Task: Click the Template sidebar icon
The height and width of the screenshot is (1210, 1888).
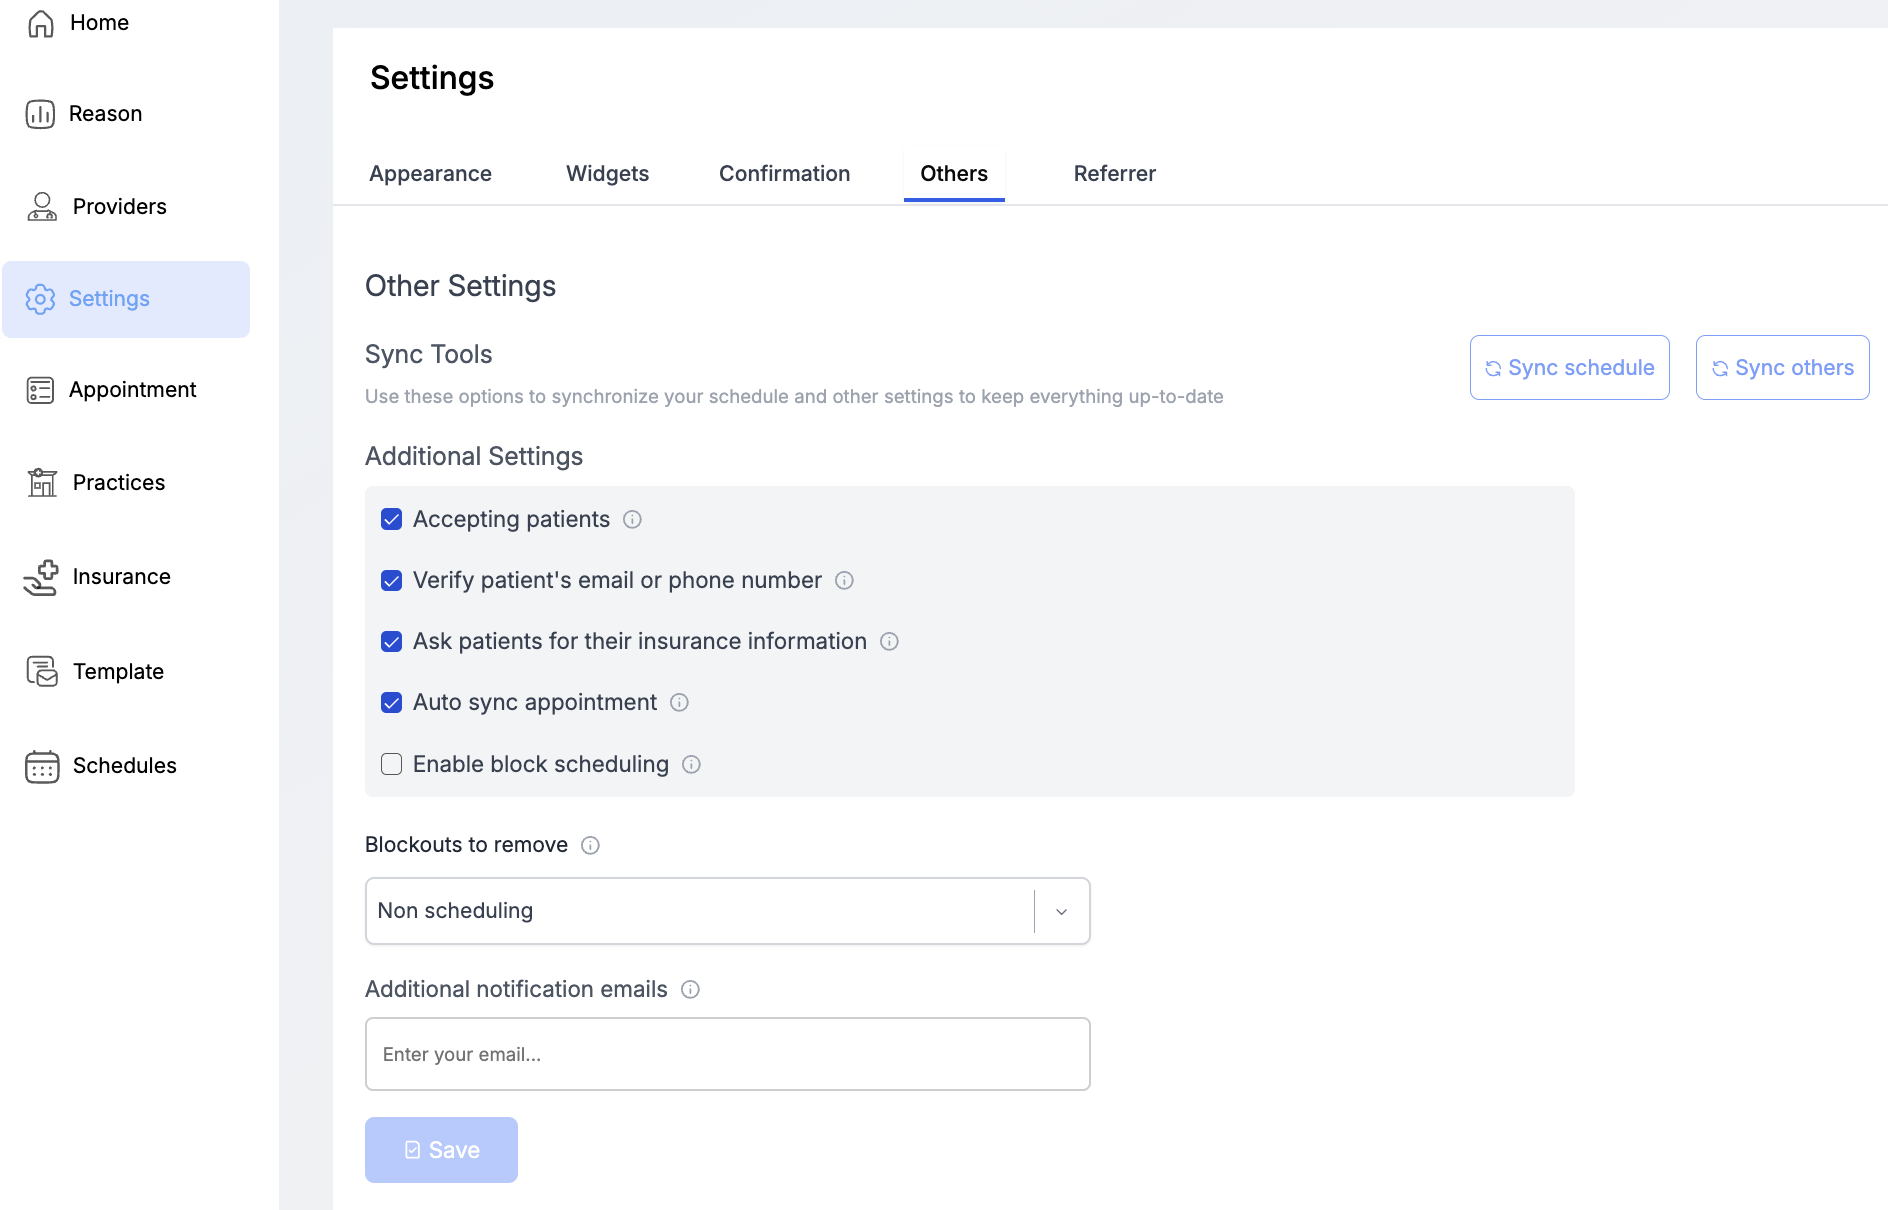Action: [42, 672]
